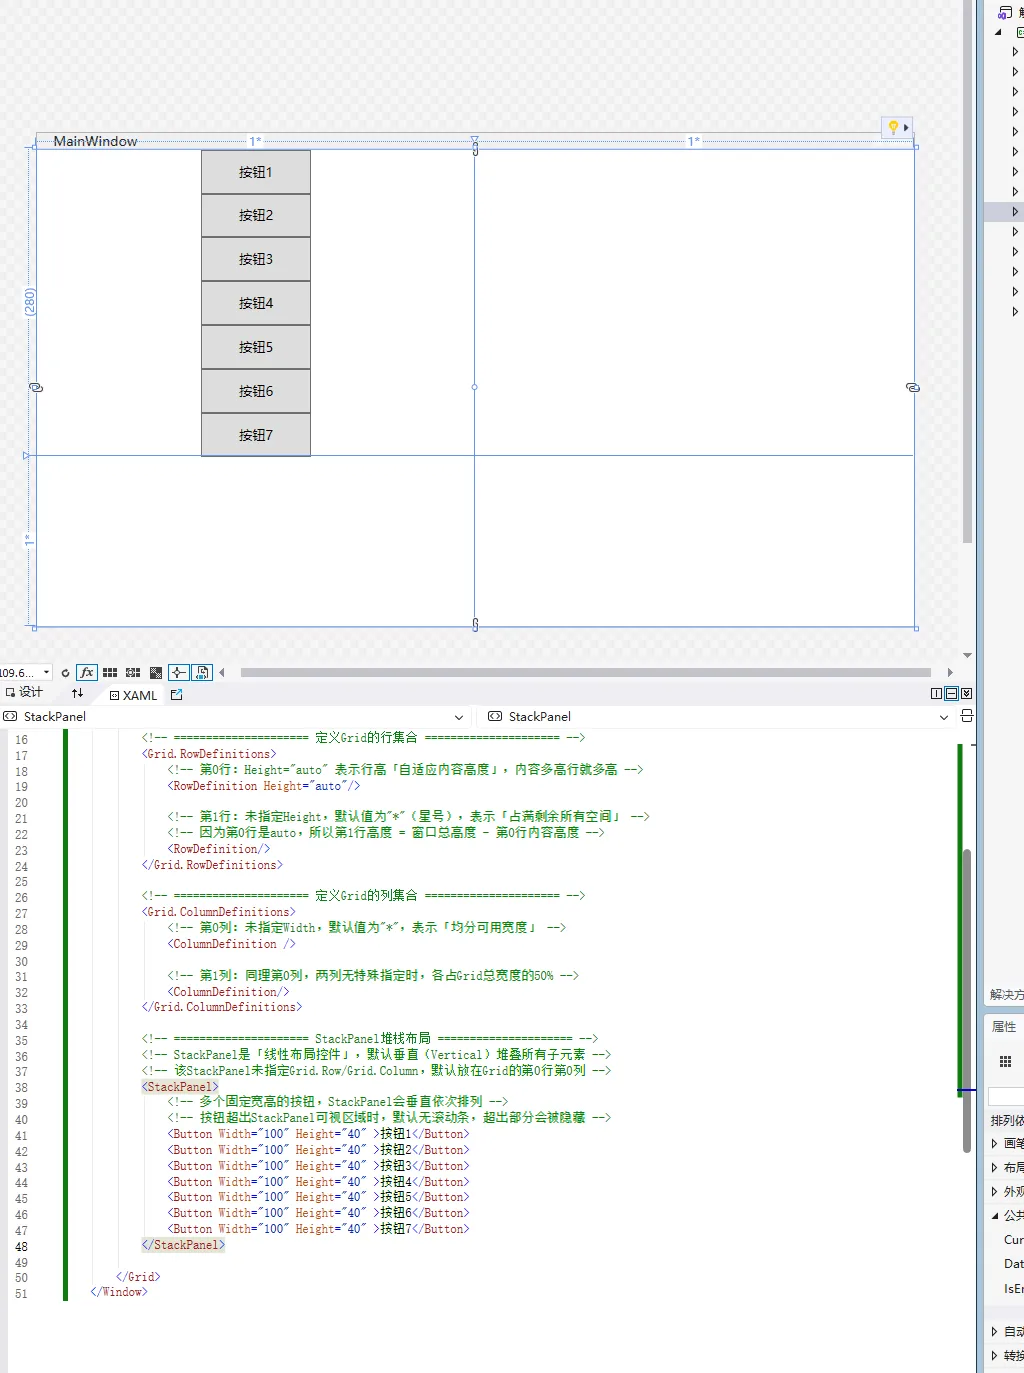Click the designer horizontal scrollbar

586,673
